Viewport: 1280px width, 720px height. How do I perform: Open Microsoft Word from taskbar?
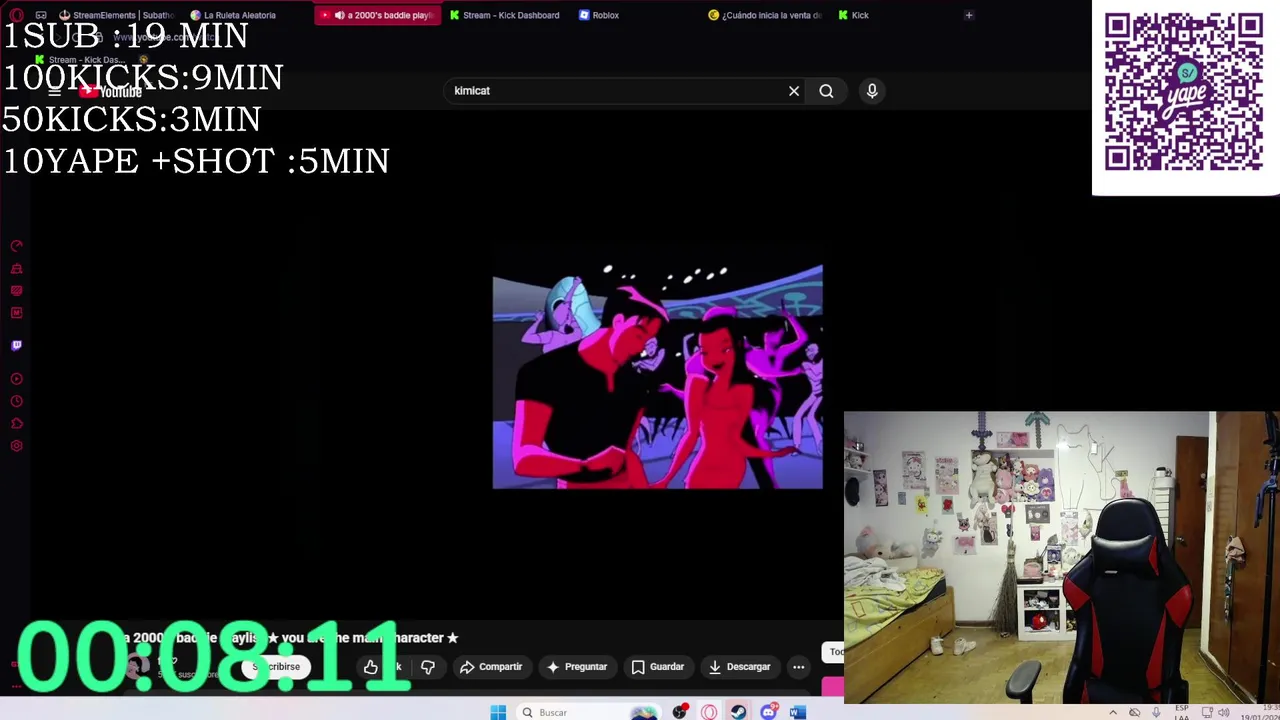pyautogui.click(x=797, y=712)
